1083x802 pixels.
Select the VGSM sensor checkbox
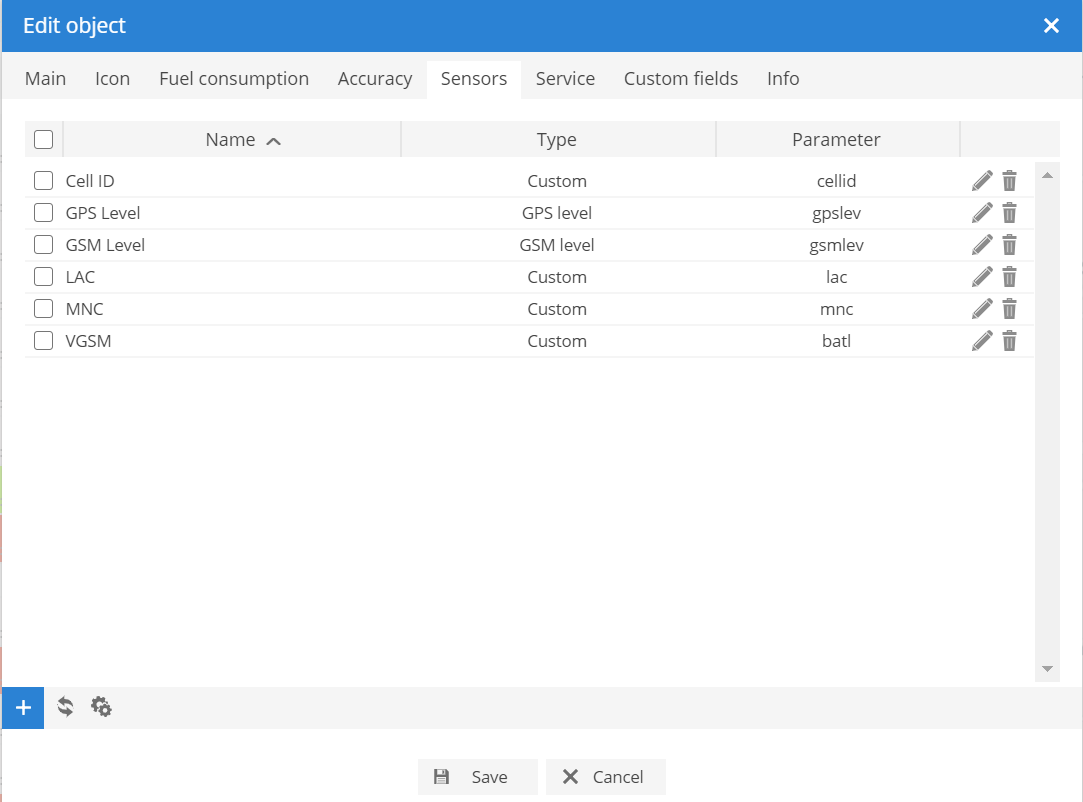click(x=44, y=341)
